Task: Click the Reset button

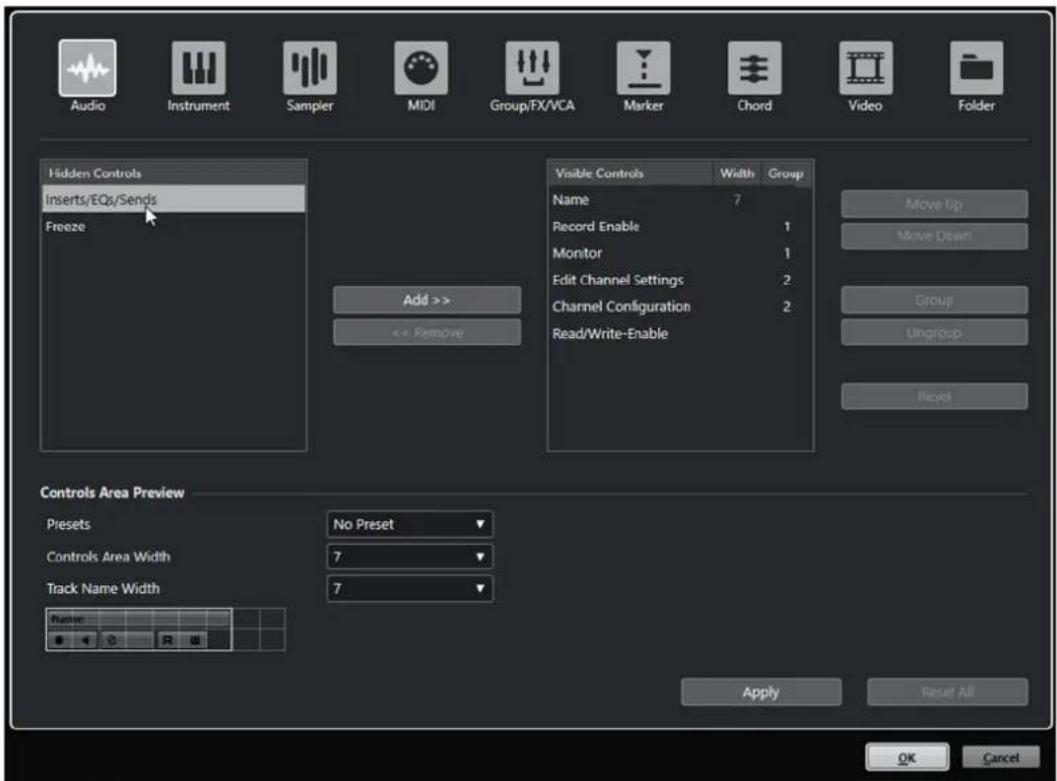Action: click(x=934, y=396)
